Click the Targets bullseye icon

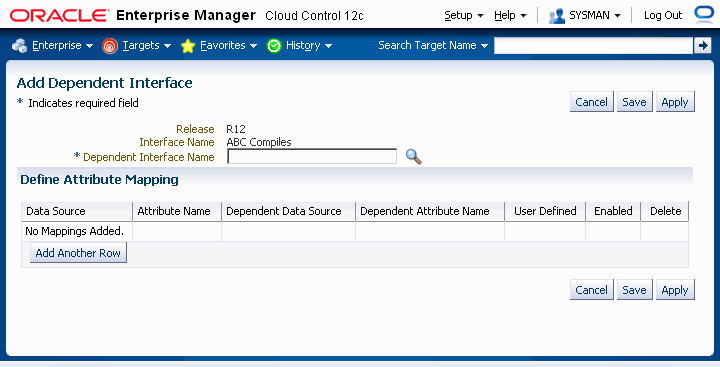[110, 45]
